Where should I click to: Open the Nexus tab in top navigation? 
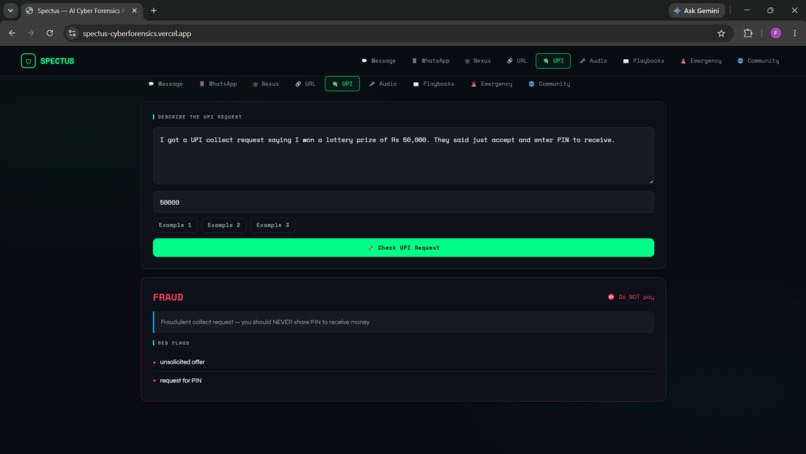click(x=478, y=61)
